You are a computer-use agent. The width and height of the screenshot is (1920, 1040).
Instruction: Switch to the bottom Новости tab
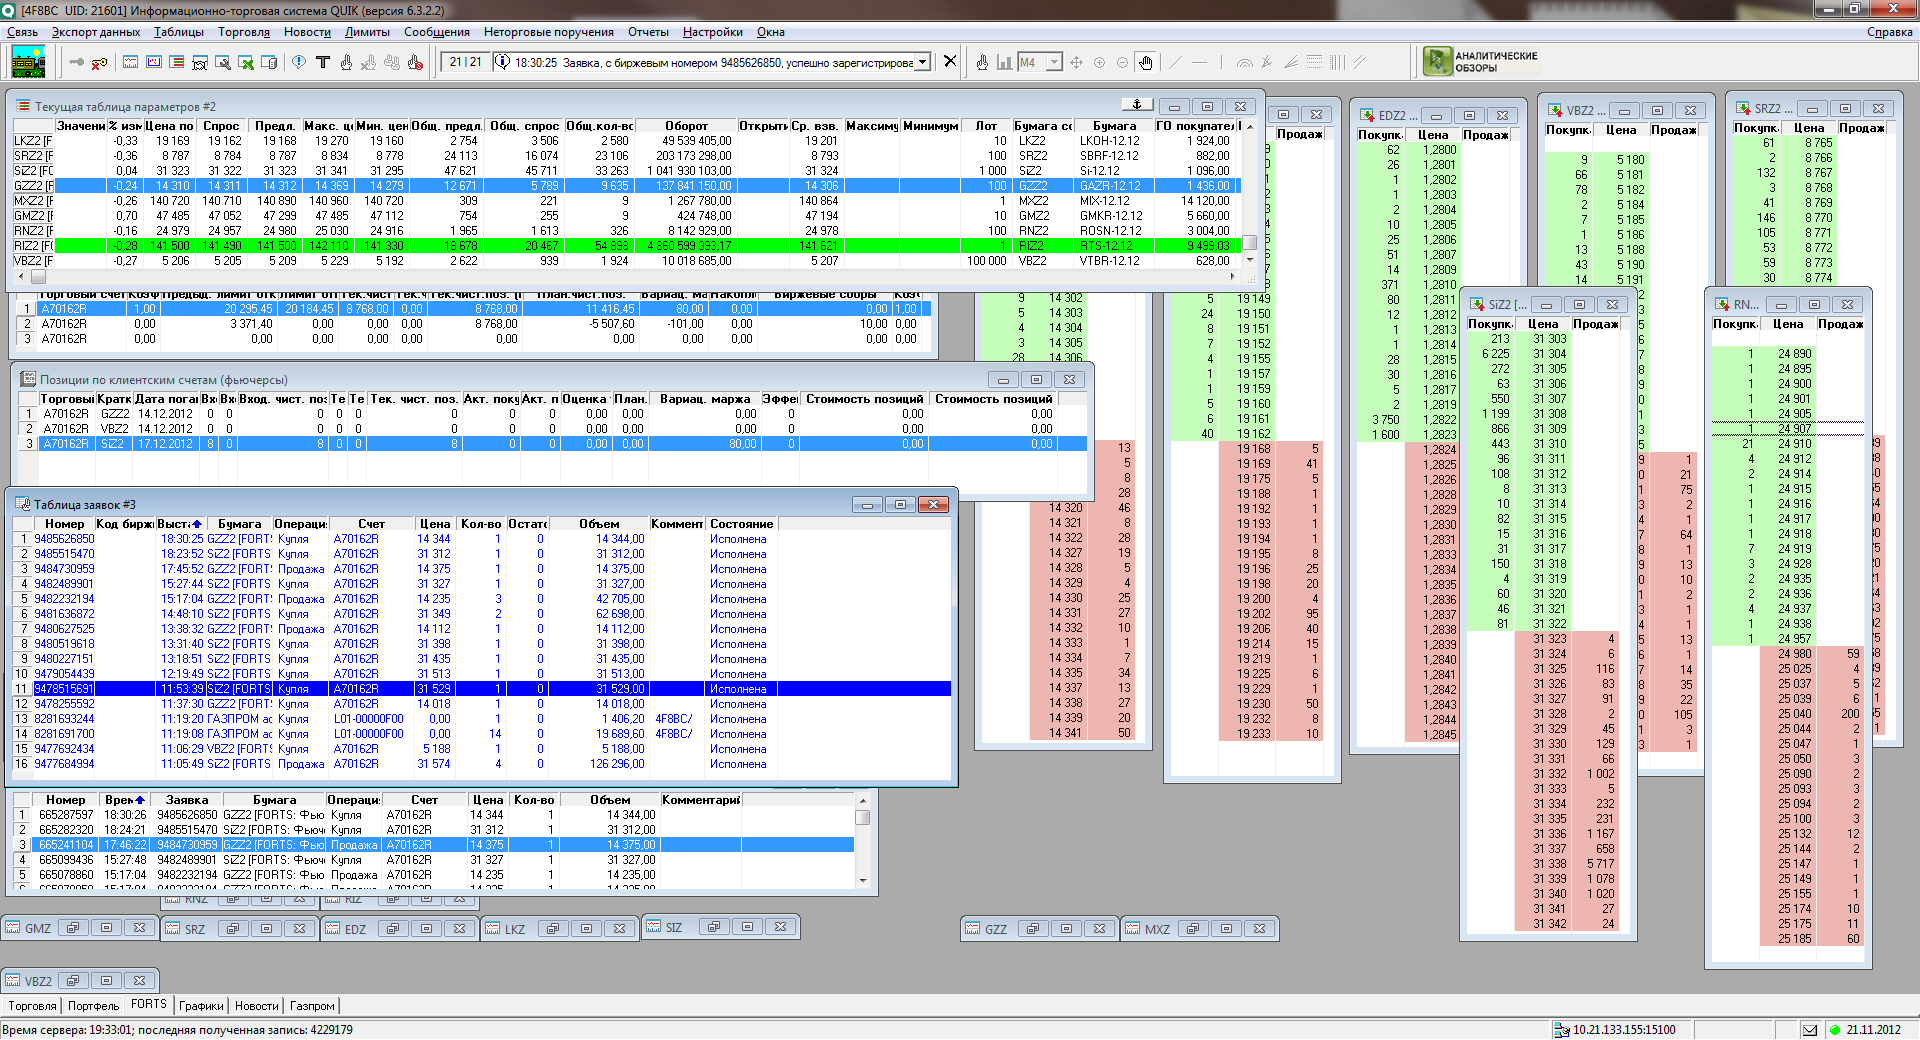257,1006
